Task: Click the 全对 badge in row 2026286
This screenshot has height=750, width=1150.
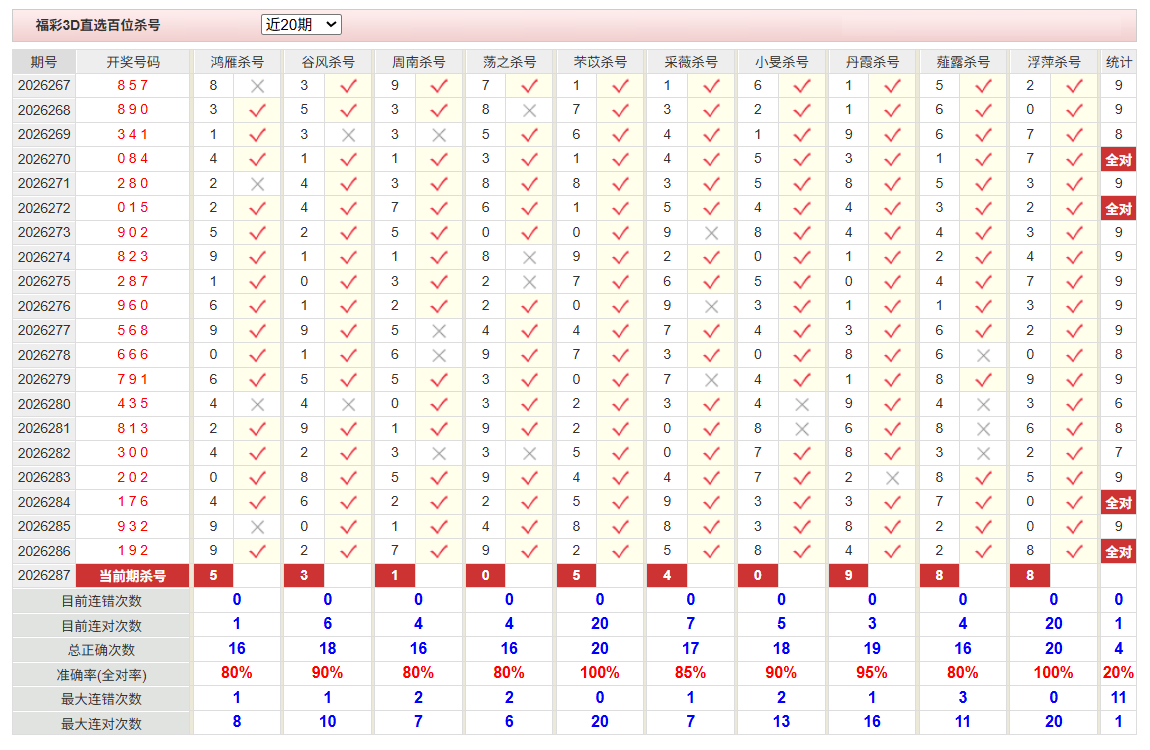Action: 1118,552
